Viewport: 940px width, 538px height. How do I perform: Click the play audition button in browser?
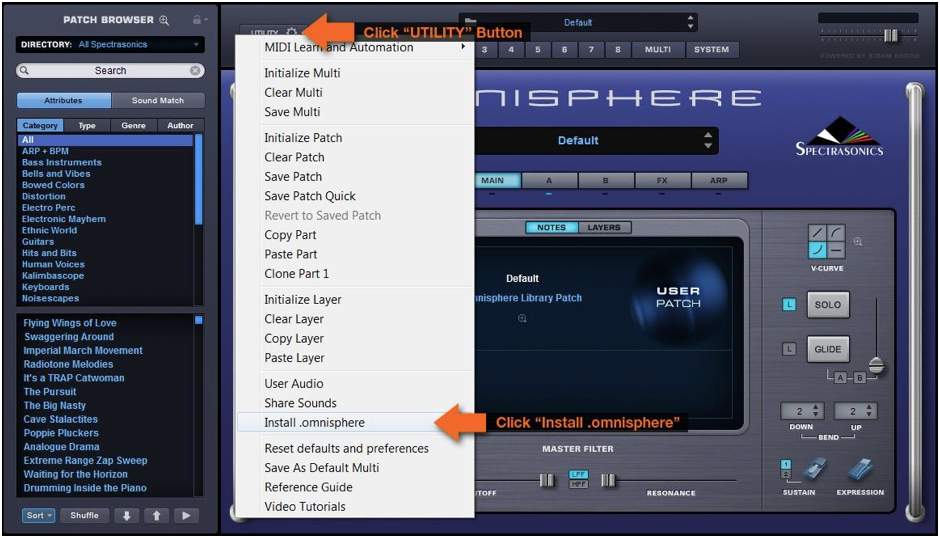pyautogui.click(x=186, y=515)
